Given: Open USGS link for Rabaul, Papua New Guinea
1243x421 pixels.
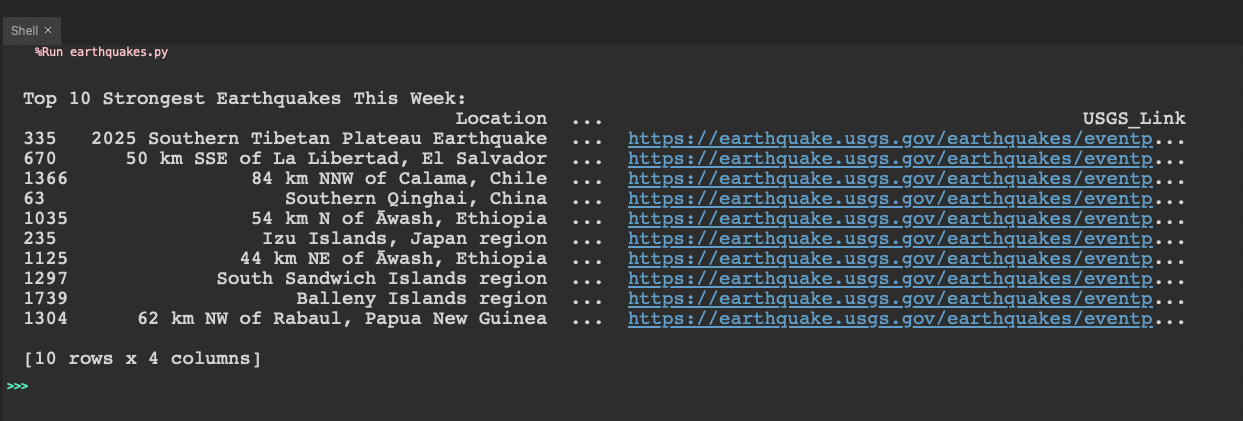Looking at the screenshot, I should pyautogui.click(x=890, y=318).
